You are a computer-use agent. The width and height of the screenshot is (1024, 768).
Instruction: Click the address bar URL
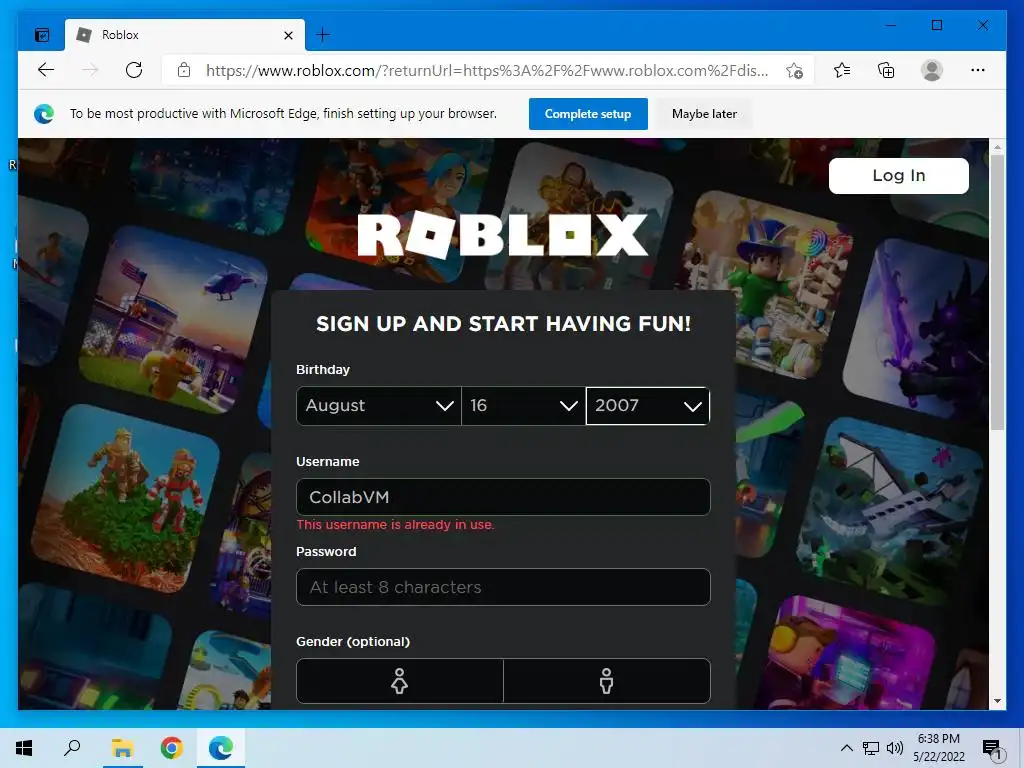(487, 71)
